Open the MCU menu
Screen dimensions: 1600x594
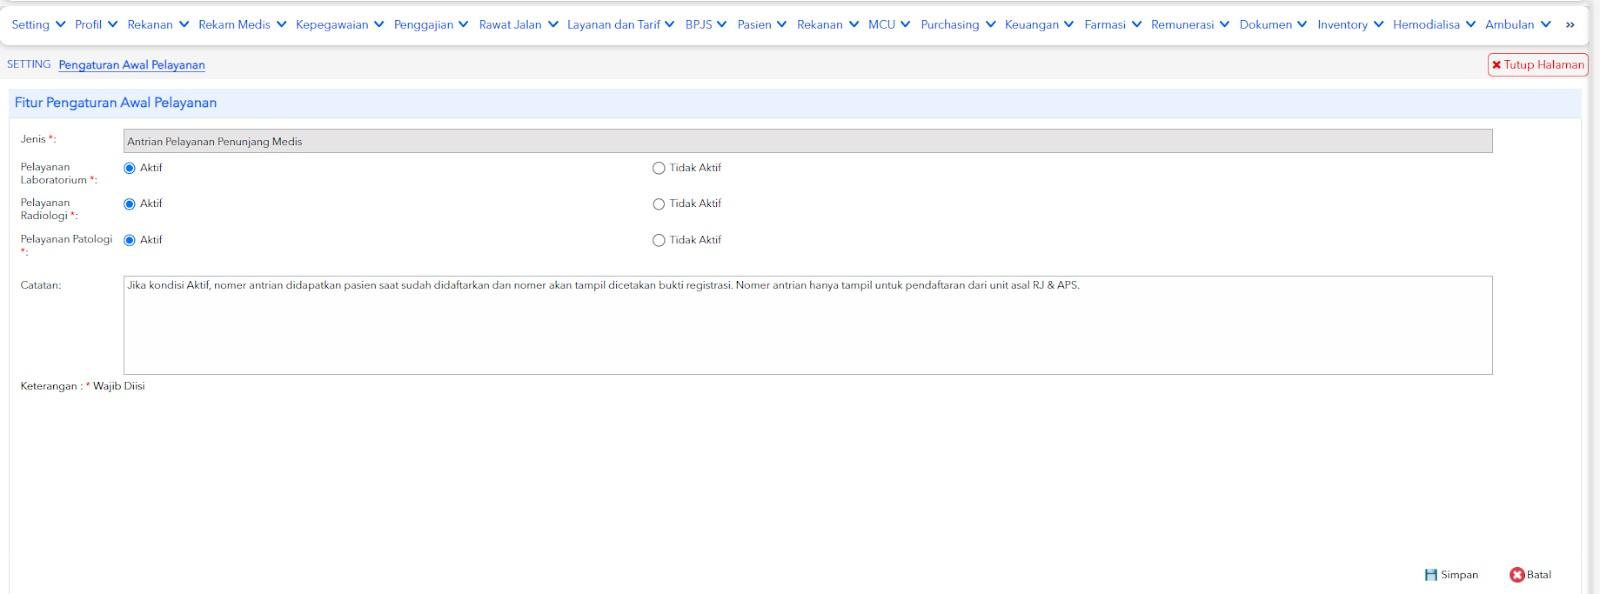[x=889, y=25]
